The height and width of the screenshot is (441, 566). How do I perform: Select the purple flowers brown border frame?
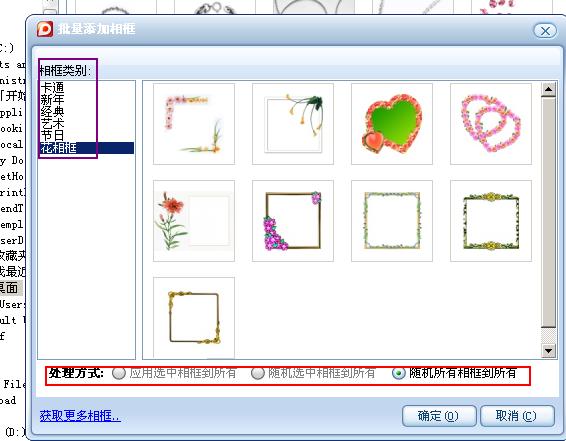[293, 221]
